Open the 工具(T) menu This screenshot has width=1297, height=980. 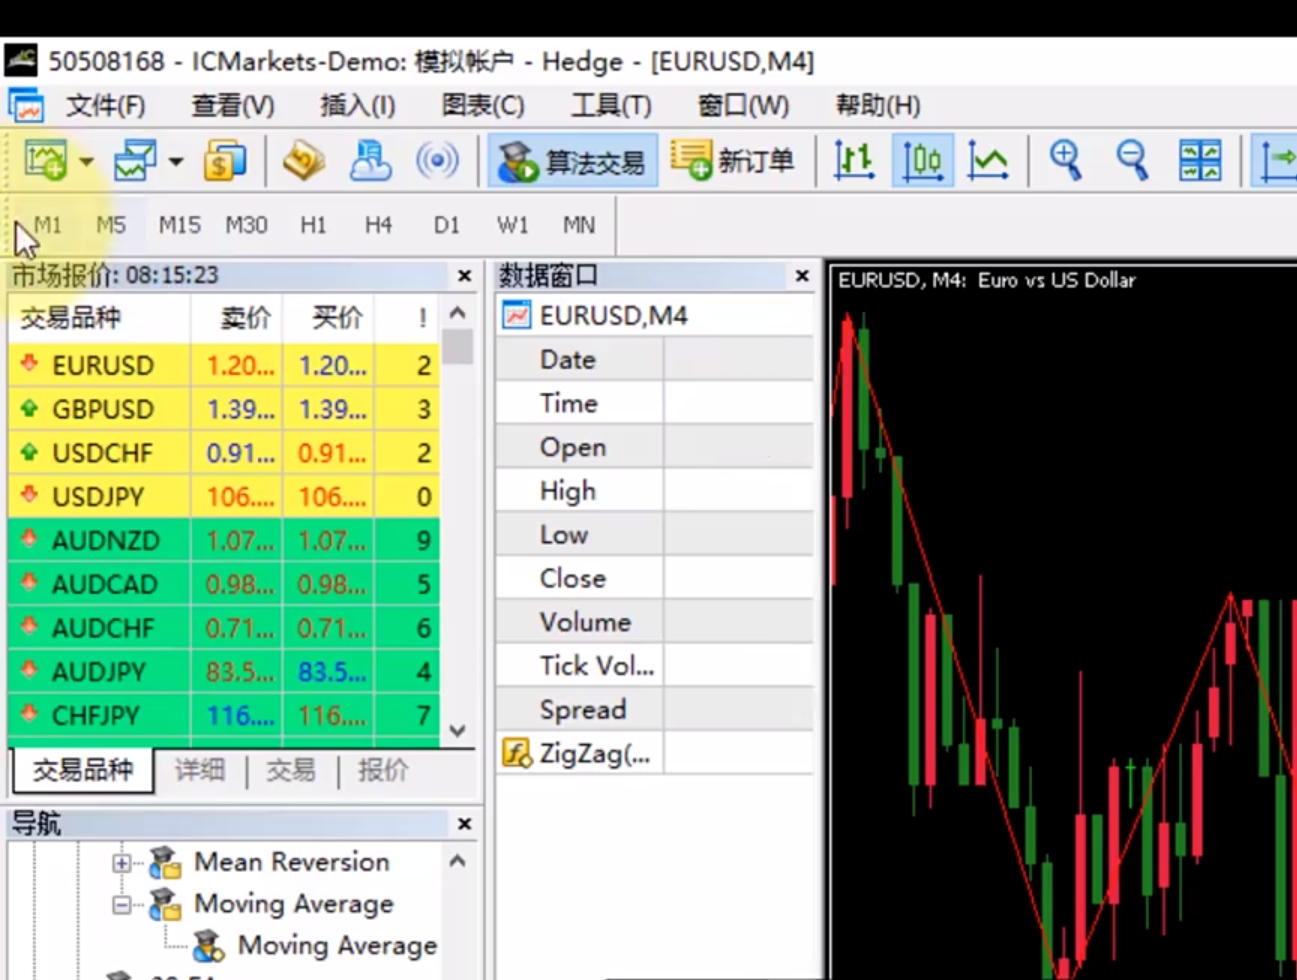coord(611,106)
